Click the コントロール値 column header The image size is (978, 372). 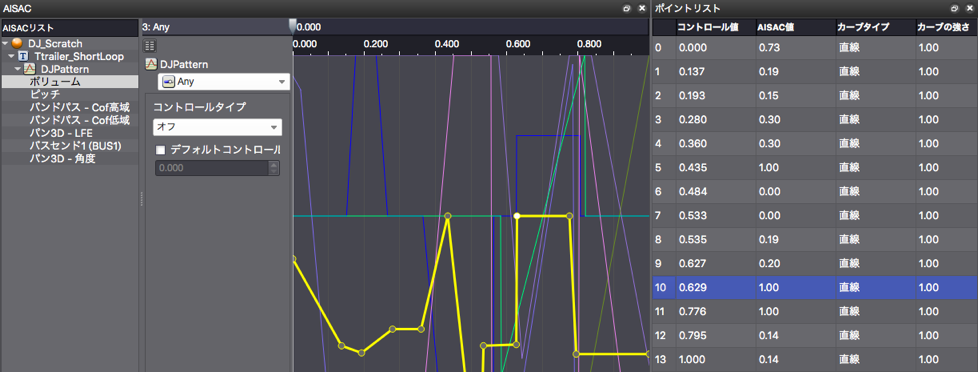pos(715,27)
